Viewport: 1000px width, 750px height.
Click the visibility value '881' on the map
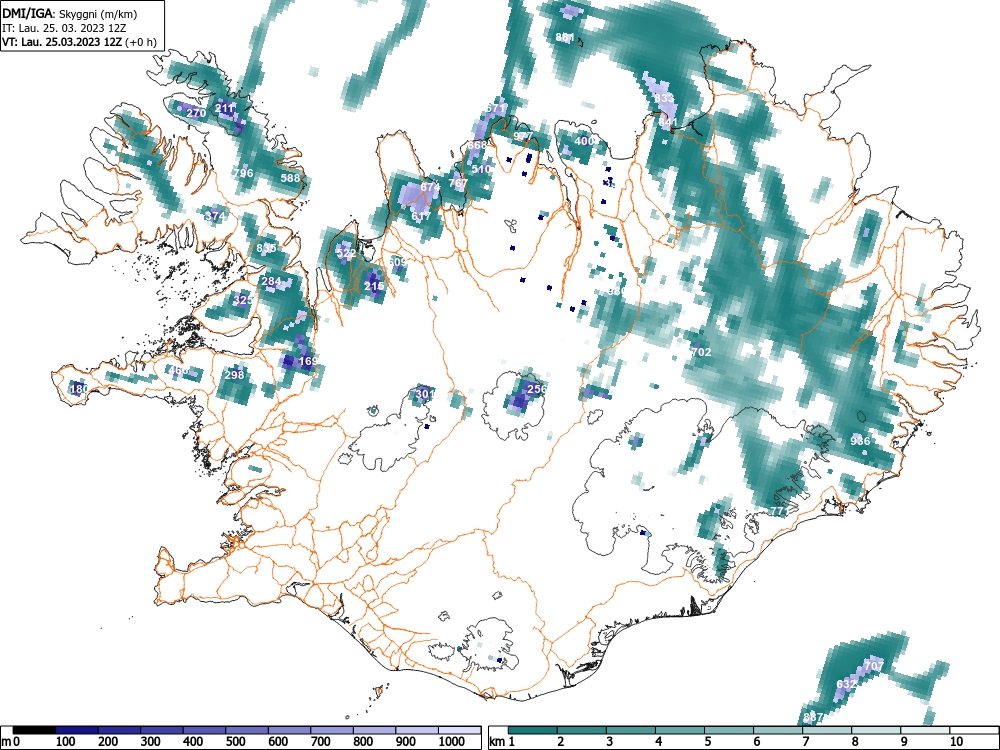(x=565, y=38)
